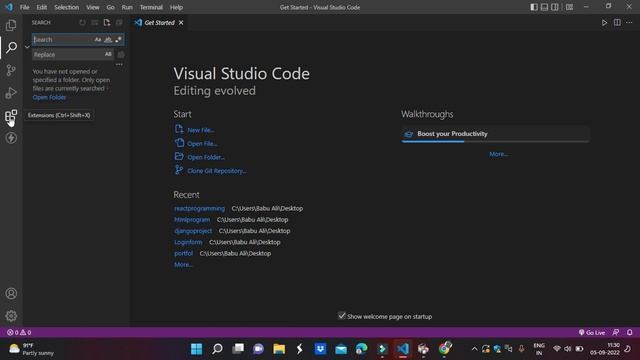Open the Windows Start button

[196, 349]
